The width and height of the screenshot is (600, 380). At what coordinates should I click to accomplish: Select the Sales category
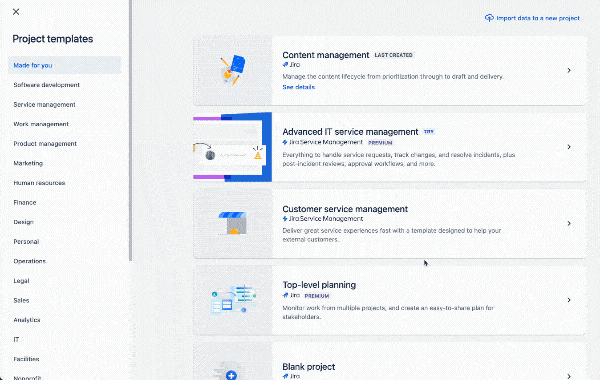pyautogui.click(x=21, y=300)
